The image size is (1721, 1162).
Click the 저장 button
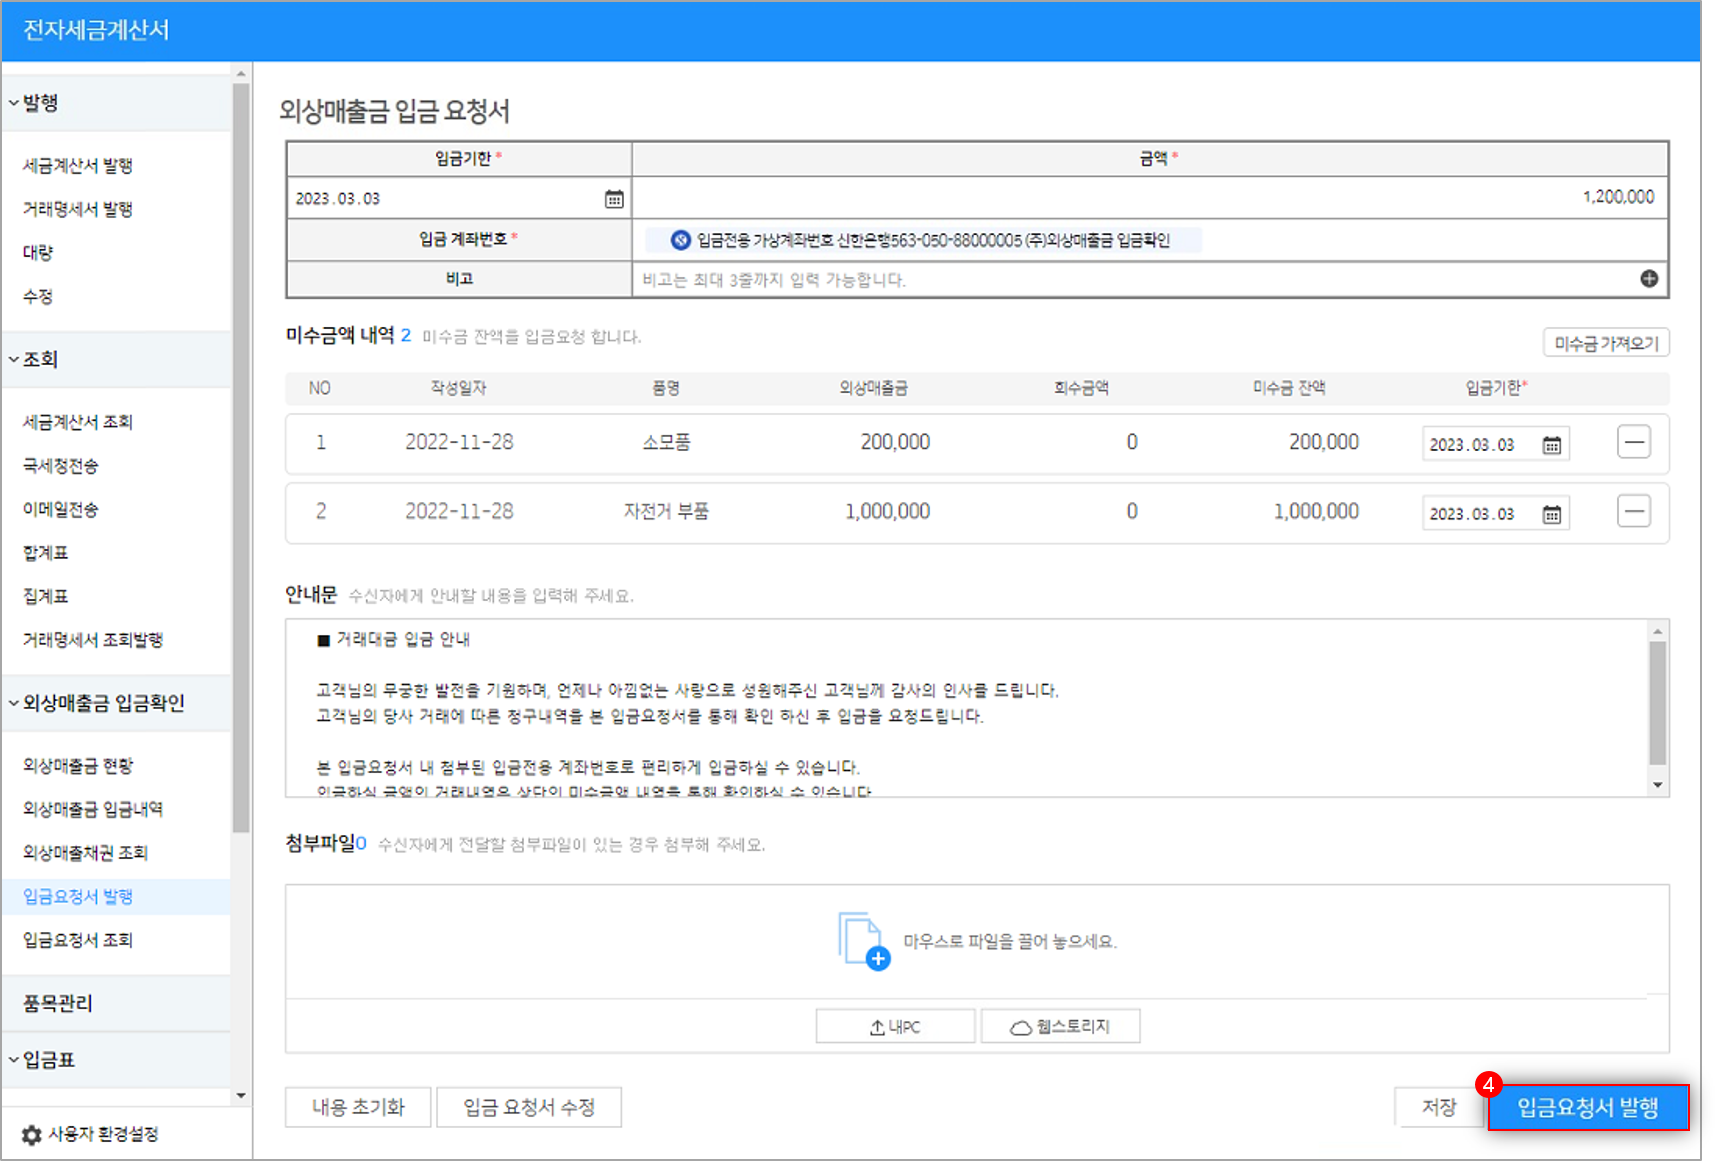(1439, 1107)
